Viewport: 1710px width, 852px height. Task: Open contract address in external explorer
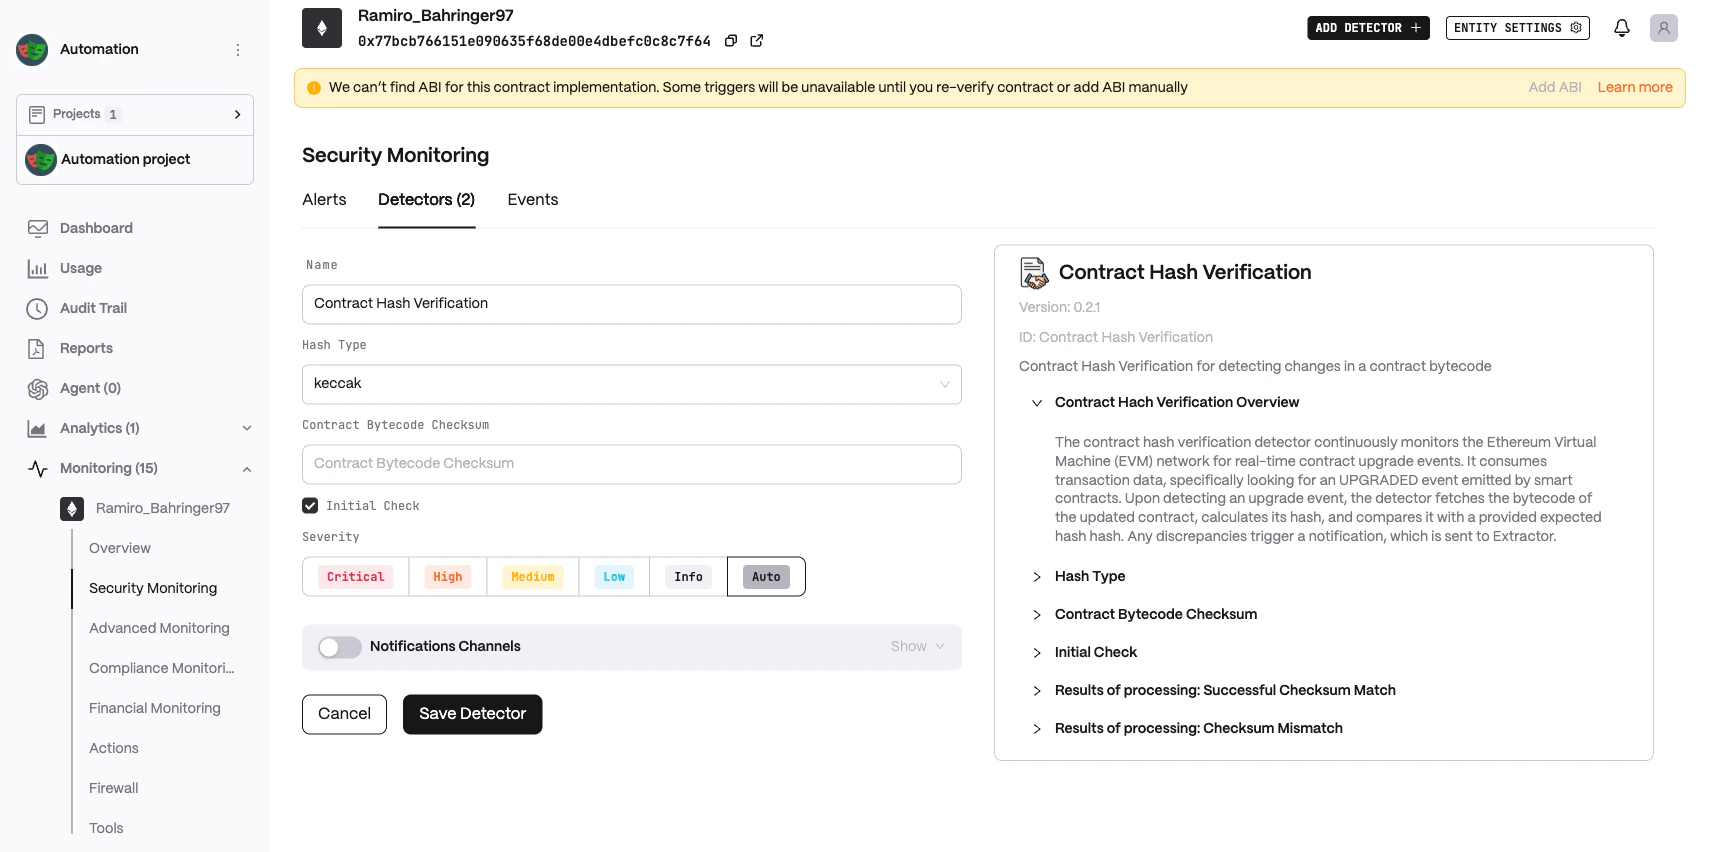(757, 41)
